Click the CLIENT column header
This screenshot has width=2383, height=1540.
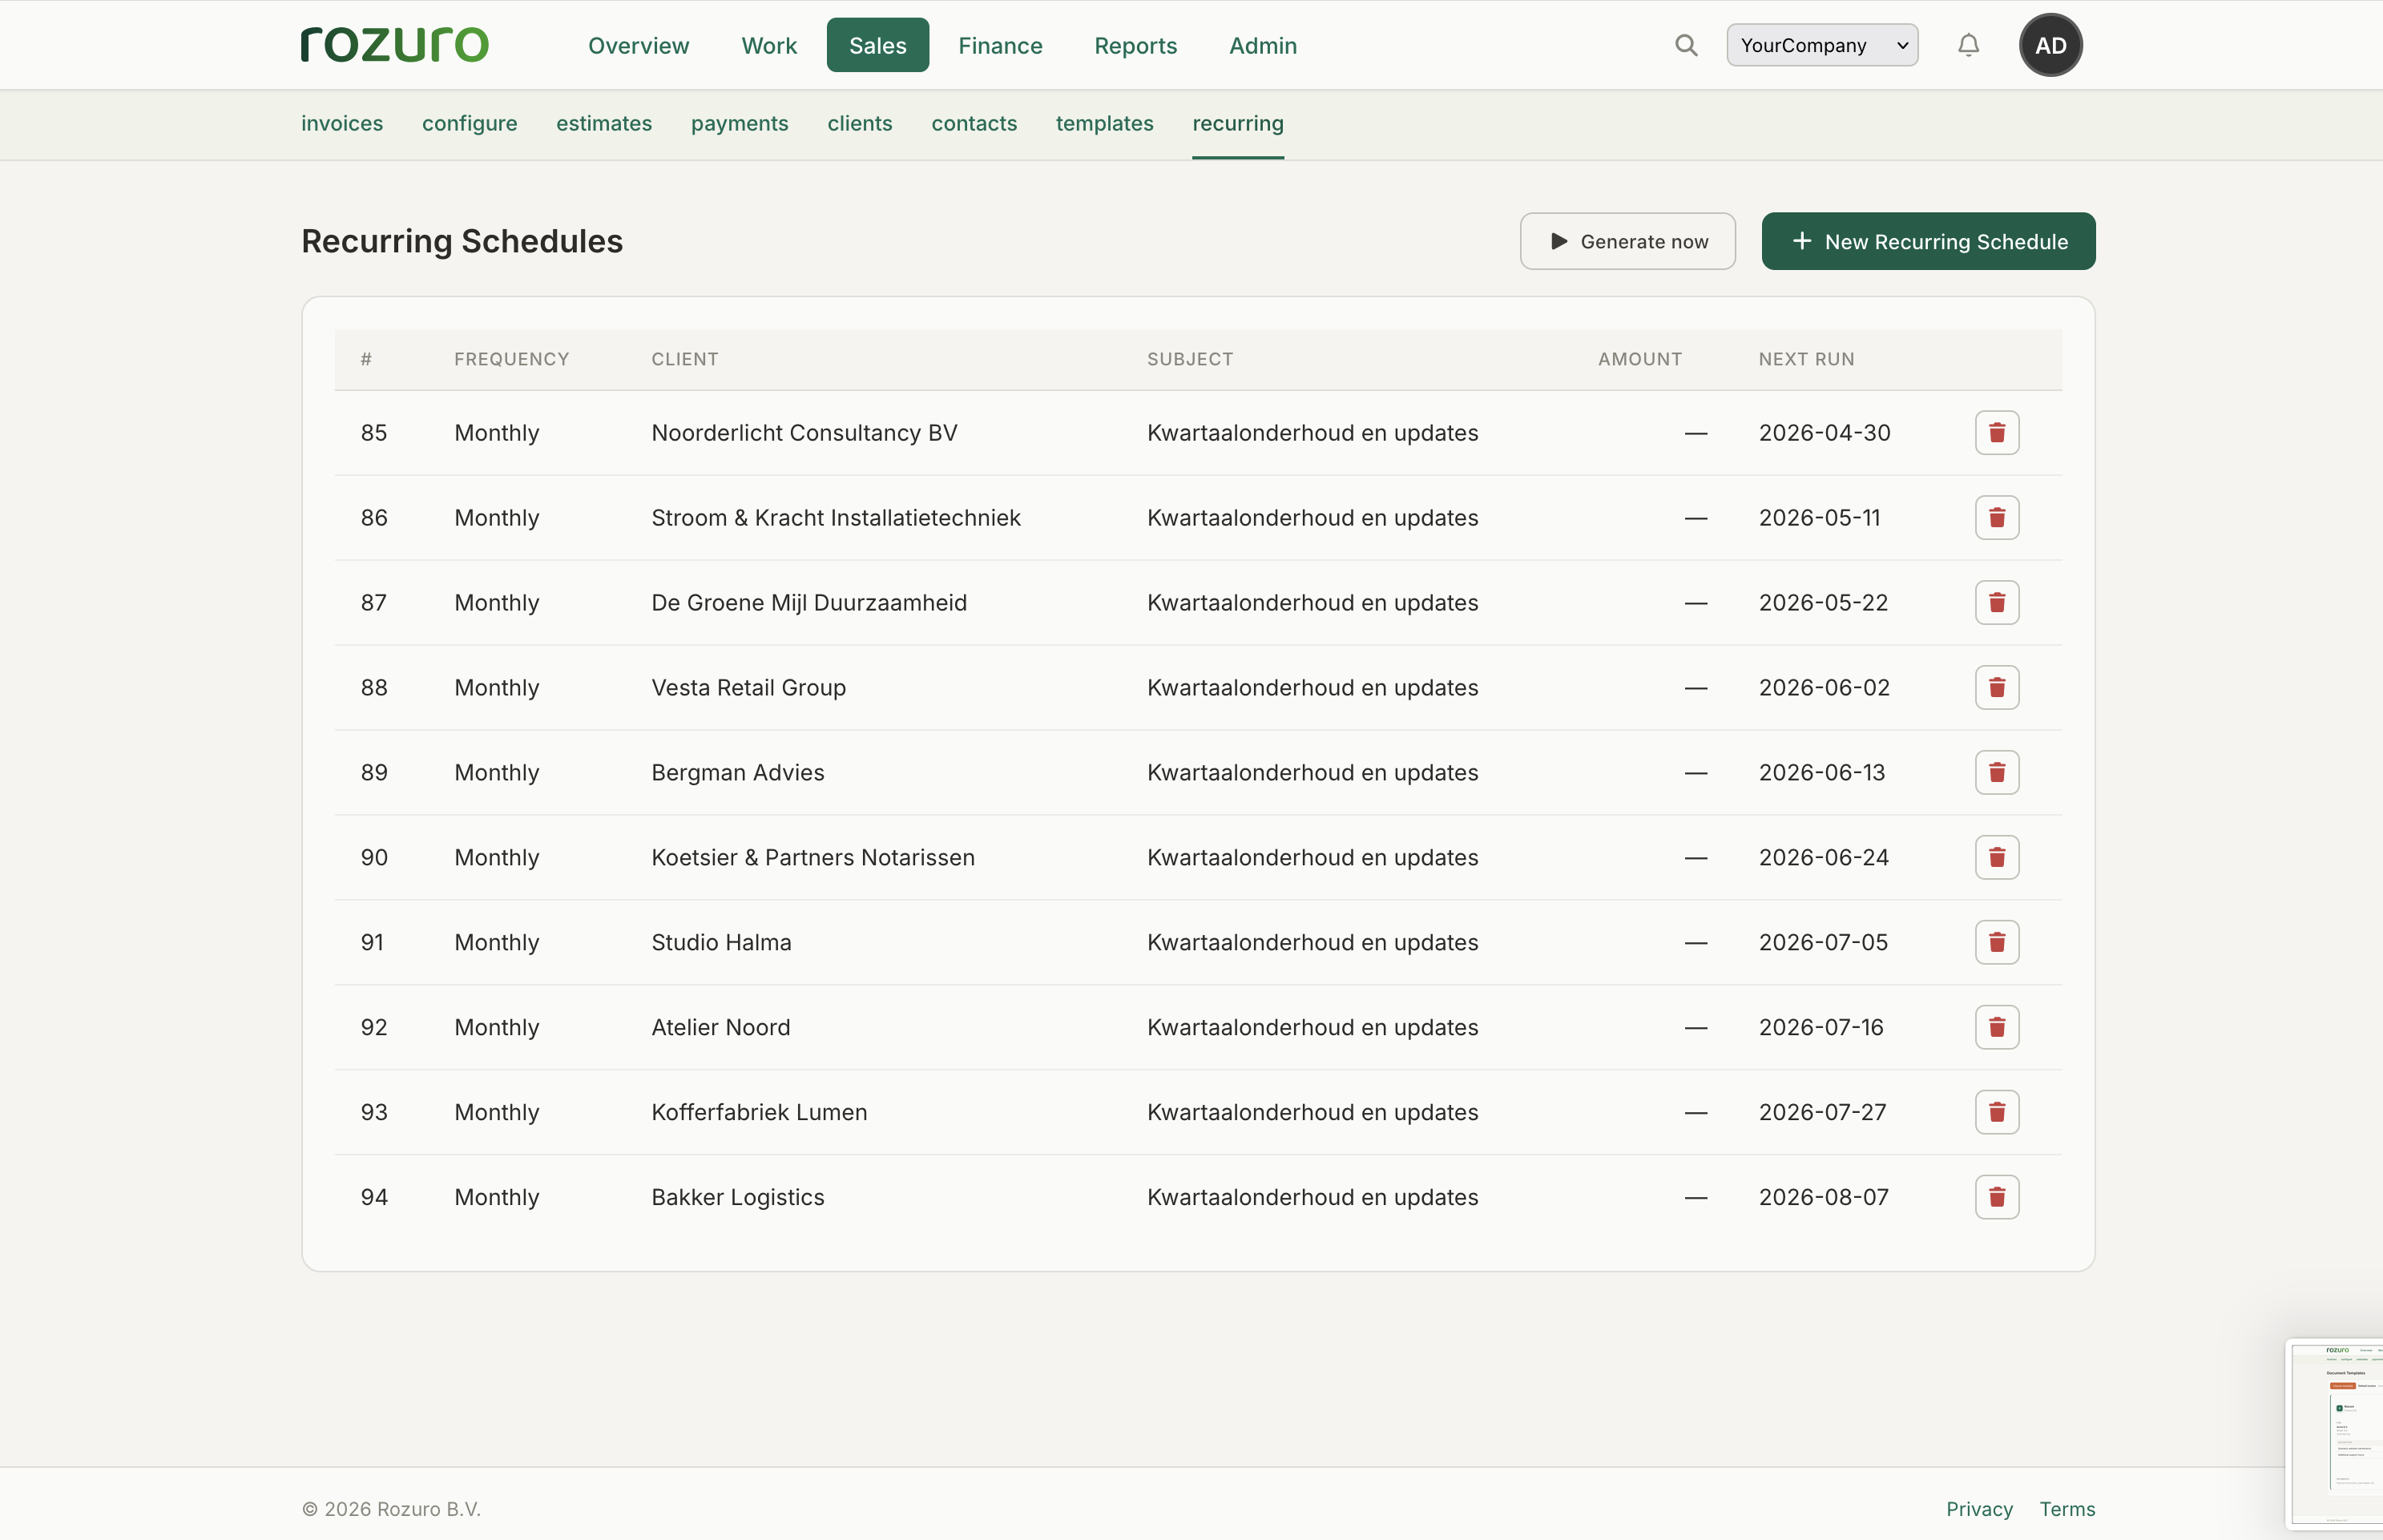[x=684, y=359]
